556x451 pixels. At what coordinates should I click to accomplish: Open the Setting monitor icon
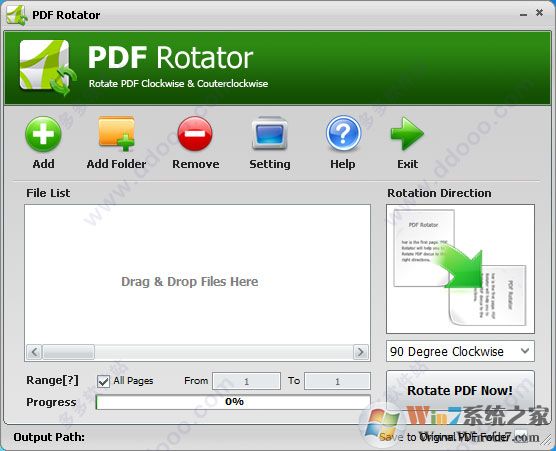tap(269, 133)
